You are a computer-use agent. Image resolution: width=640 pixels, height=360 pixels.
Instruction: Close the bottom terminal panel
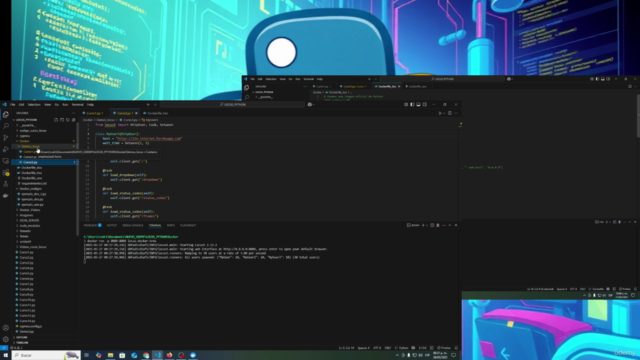pyautogui.click(x=456, y=225)
